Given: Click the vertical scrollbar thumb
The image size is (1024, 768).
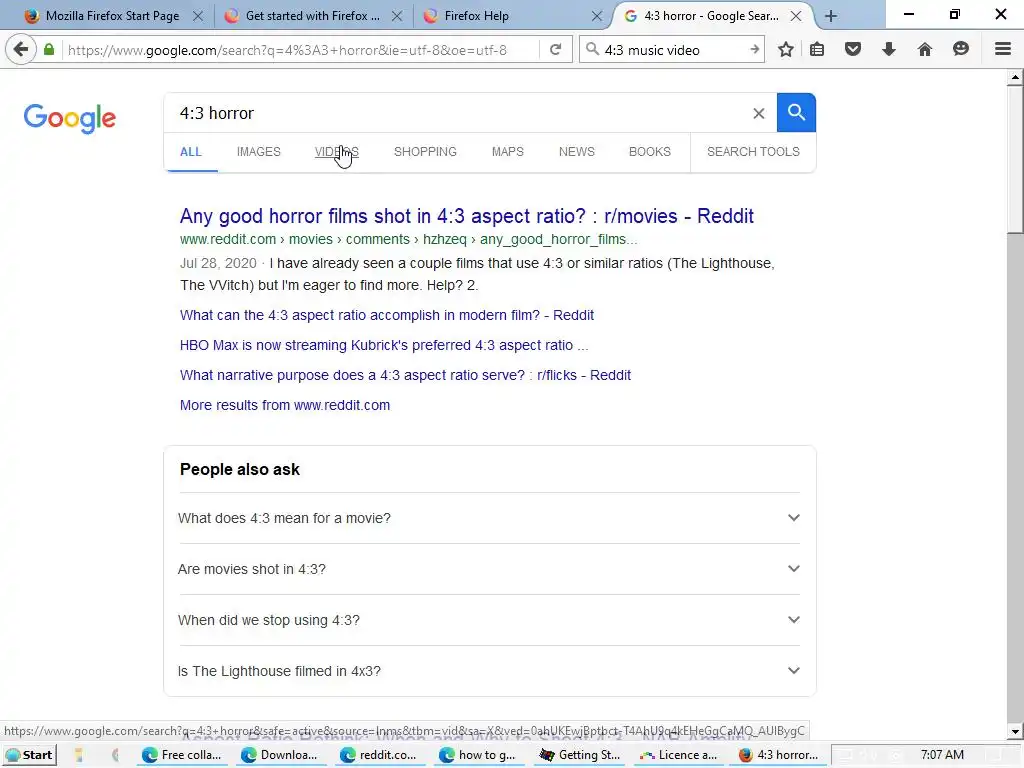Looking at the screenshot, I should click(1015, 159).
